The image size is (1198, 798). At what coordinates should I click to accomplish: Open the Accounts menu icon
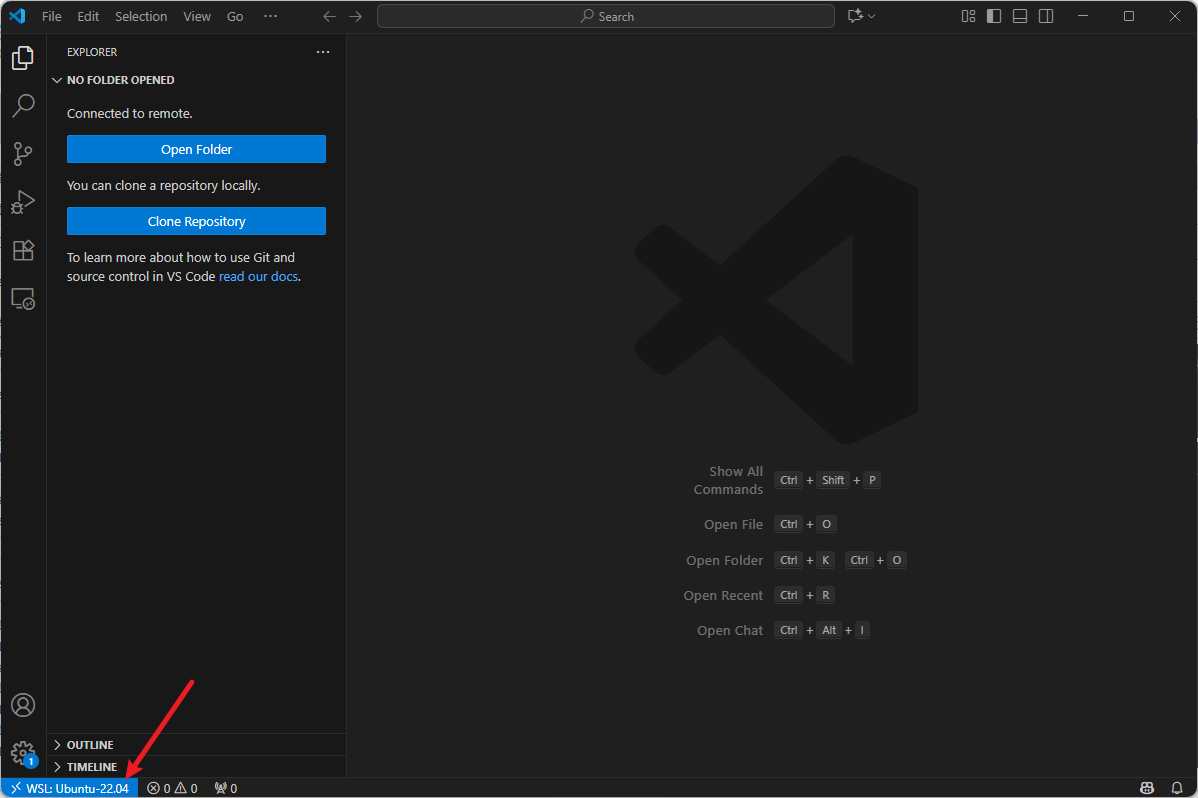pos(23,705)
